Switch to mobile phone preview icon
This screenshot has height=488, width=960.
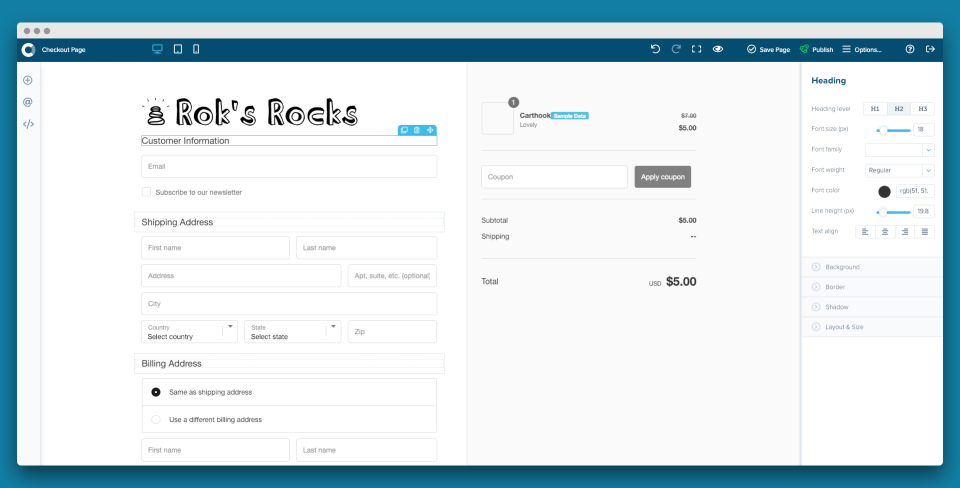click(x=196, y=49)
